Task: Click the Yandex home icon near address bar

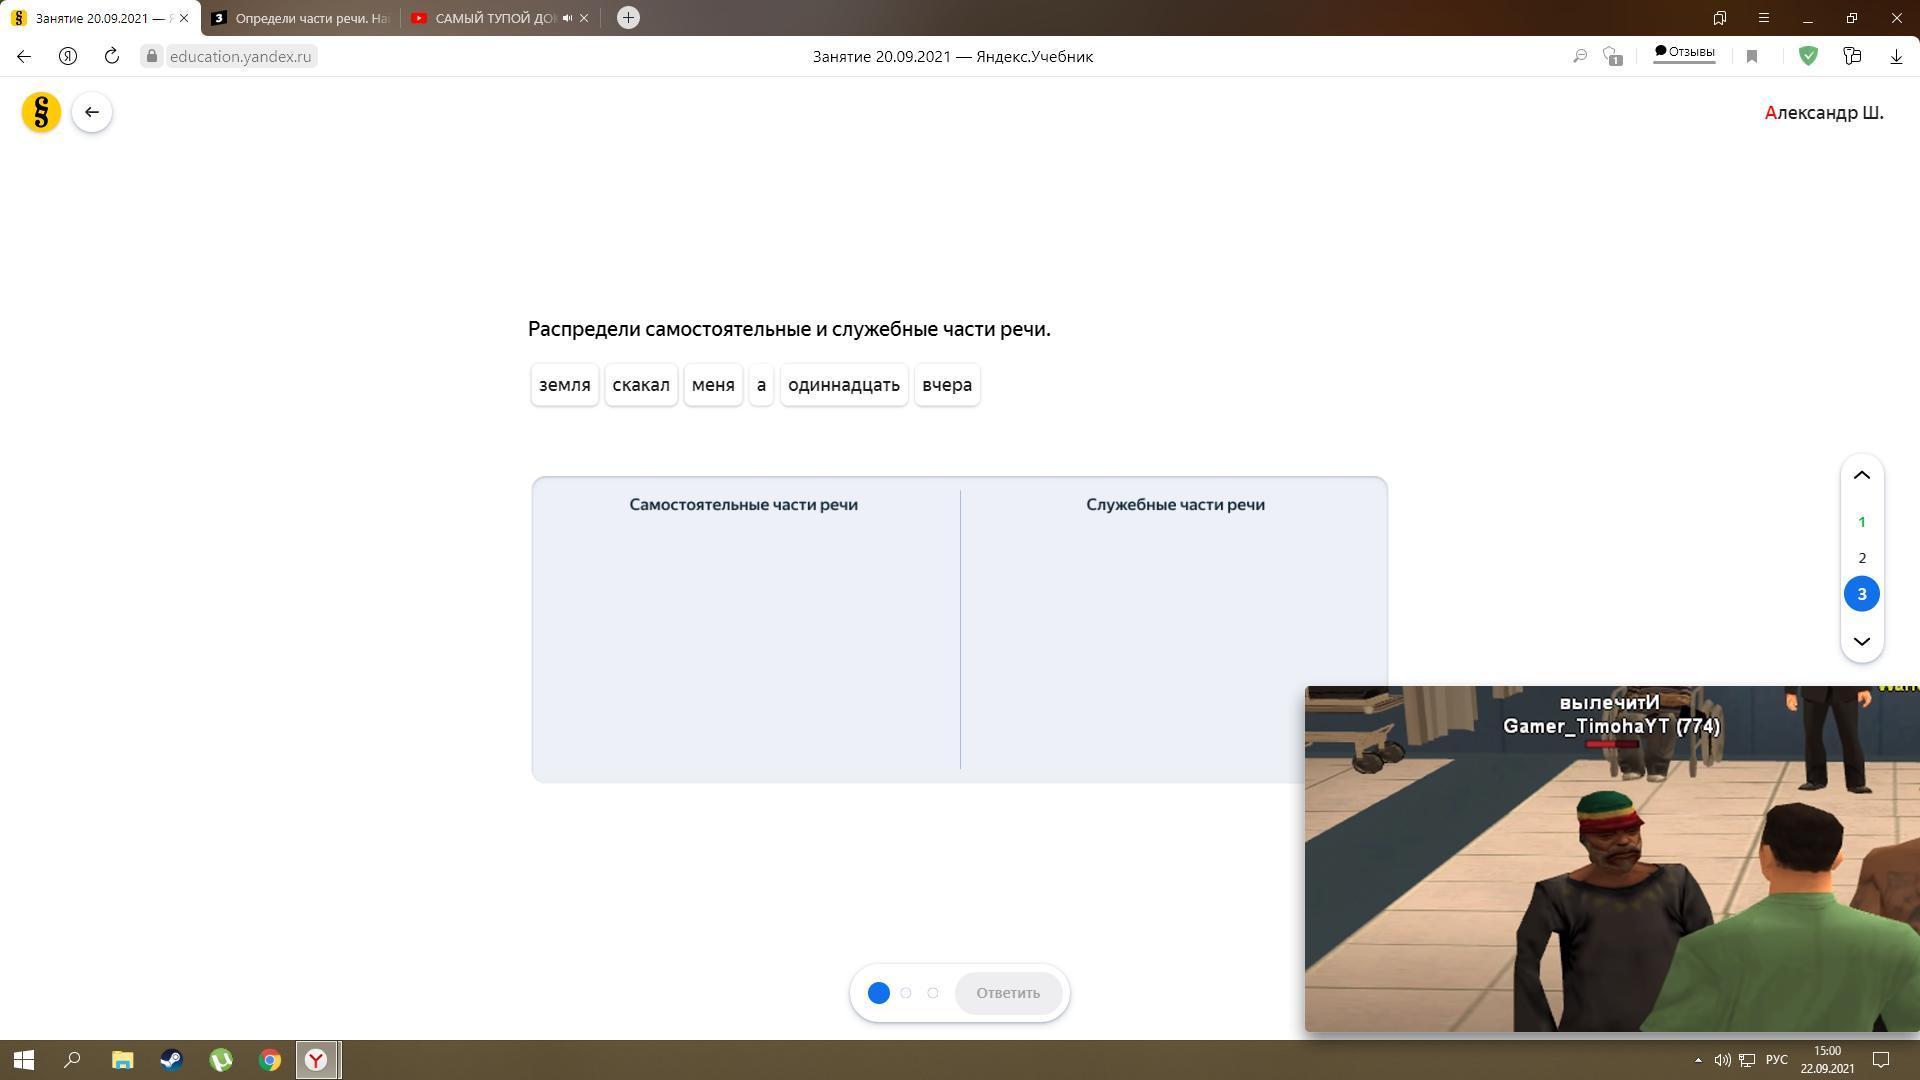Action: [x=68, y=56]
